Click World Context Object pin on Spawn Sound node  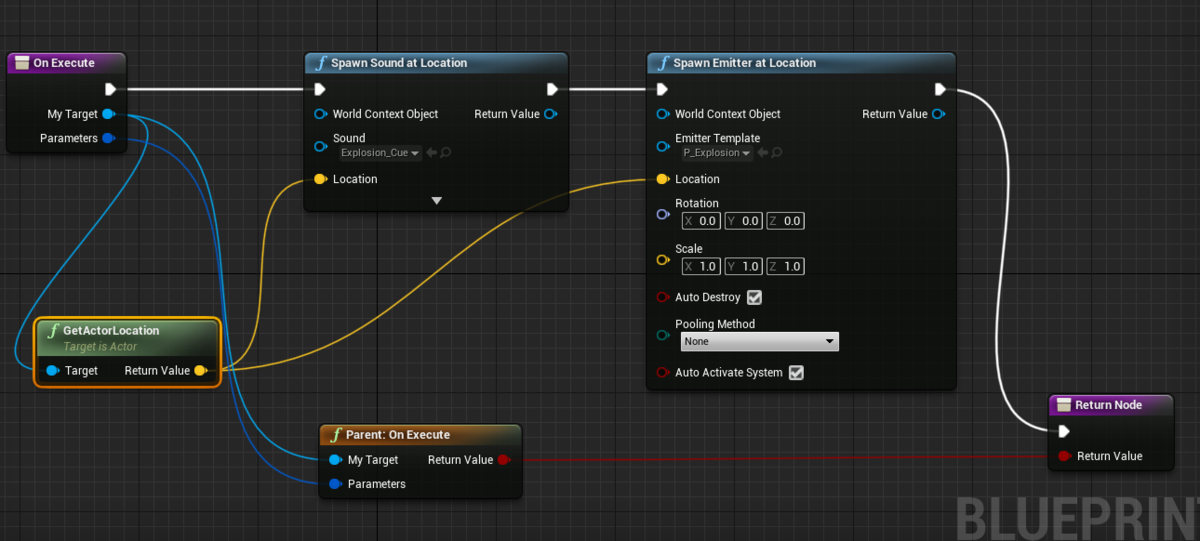[x=320, y=114]
